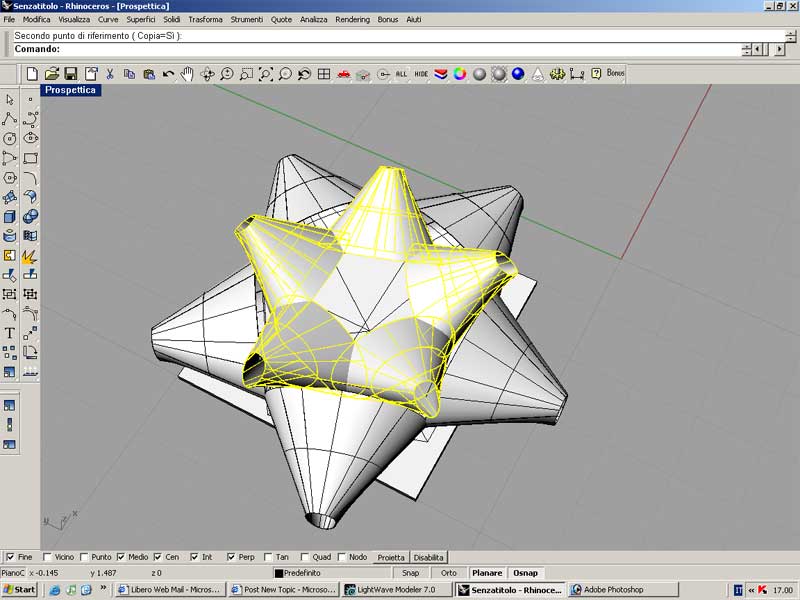This screenshot has height=600, width=800.
Task: Open the Trasforma menu
Action: click(x=206, y=20)
